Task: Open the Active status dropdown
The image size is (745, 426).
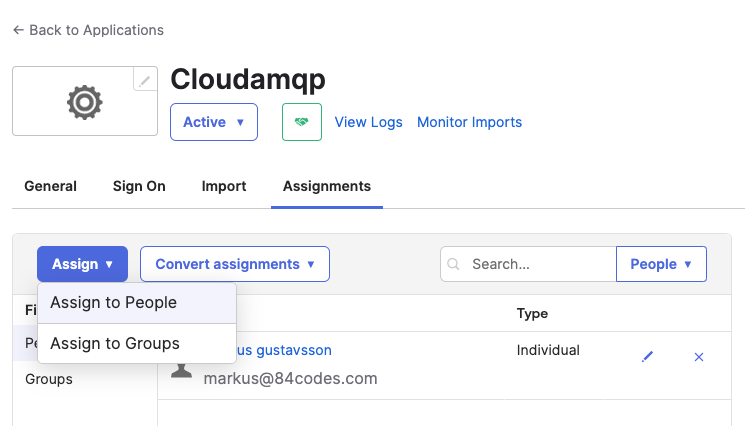Action: 214,122
